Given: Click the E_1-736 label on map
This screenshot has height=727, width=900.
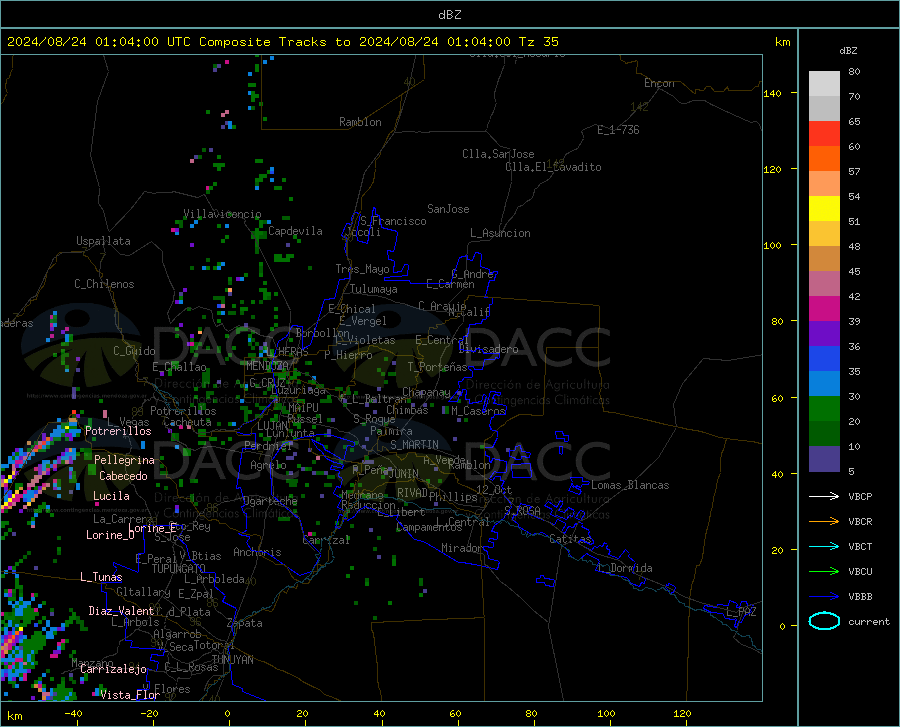Looking at the screenshot, I should click(618, 130).
